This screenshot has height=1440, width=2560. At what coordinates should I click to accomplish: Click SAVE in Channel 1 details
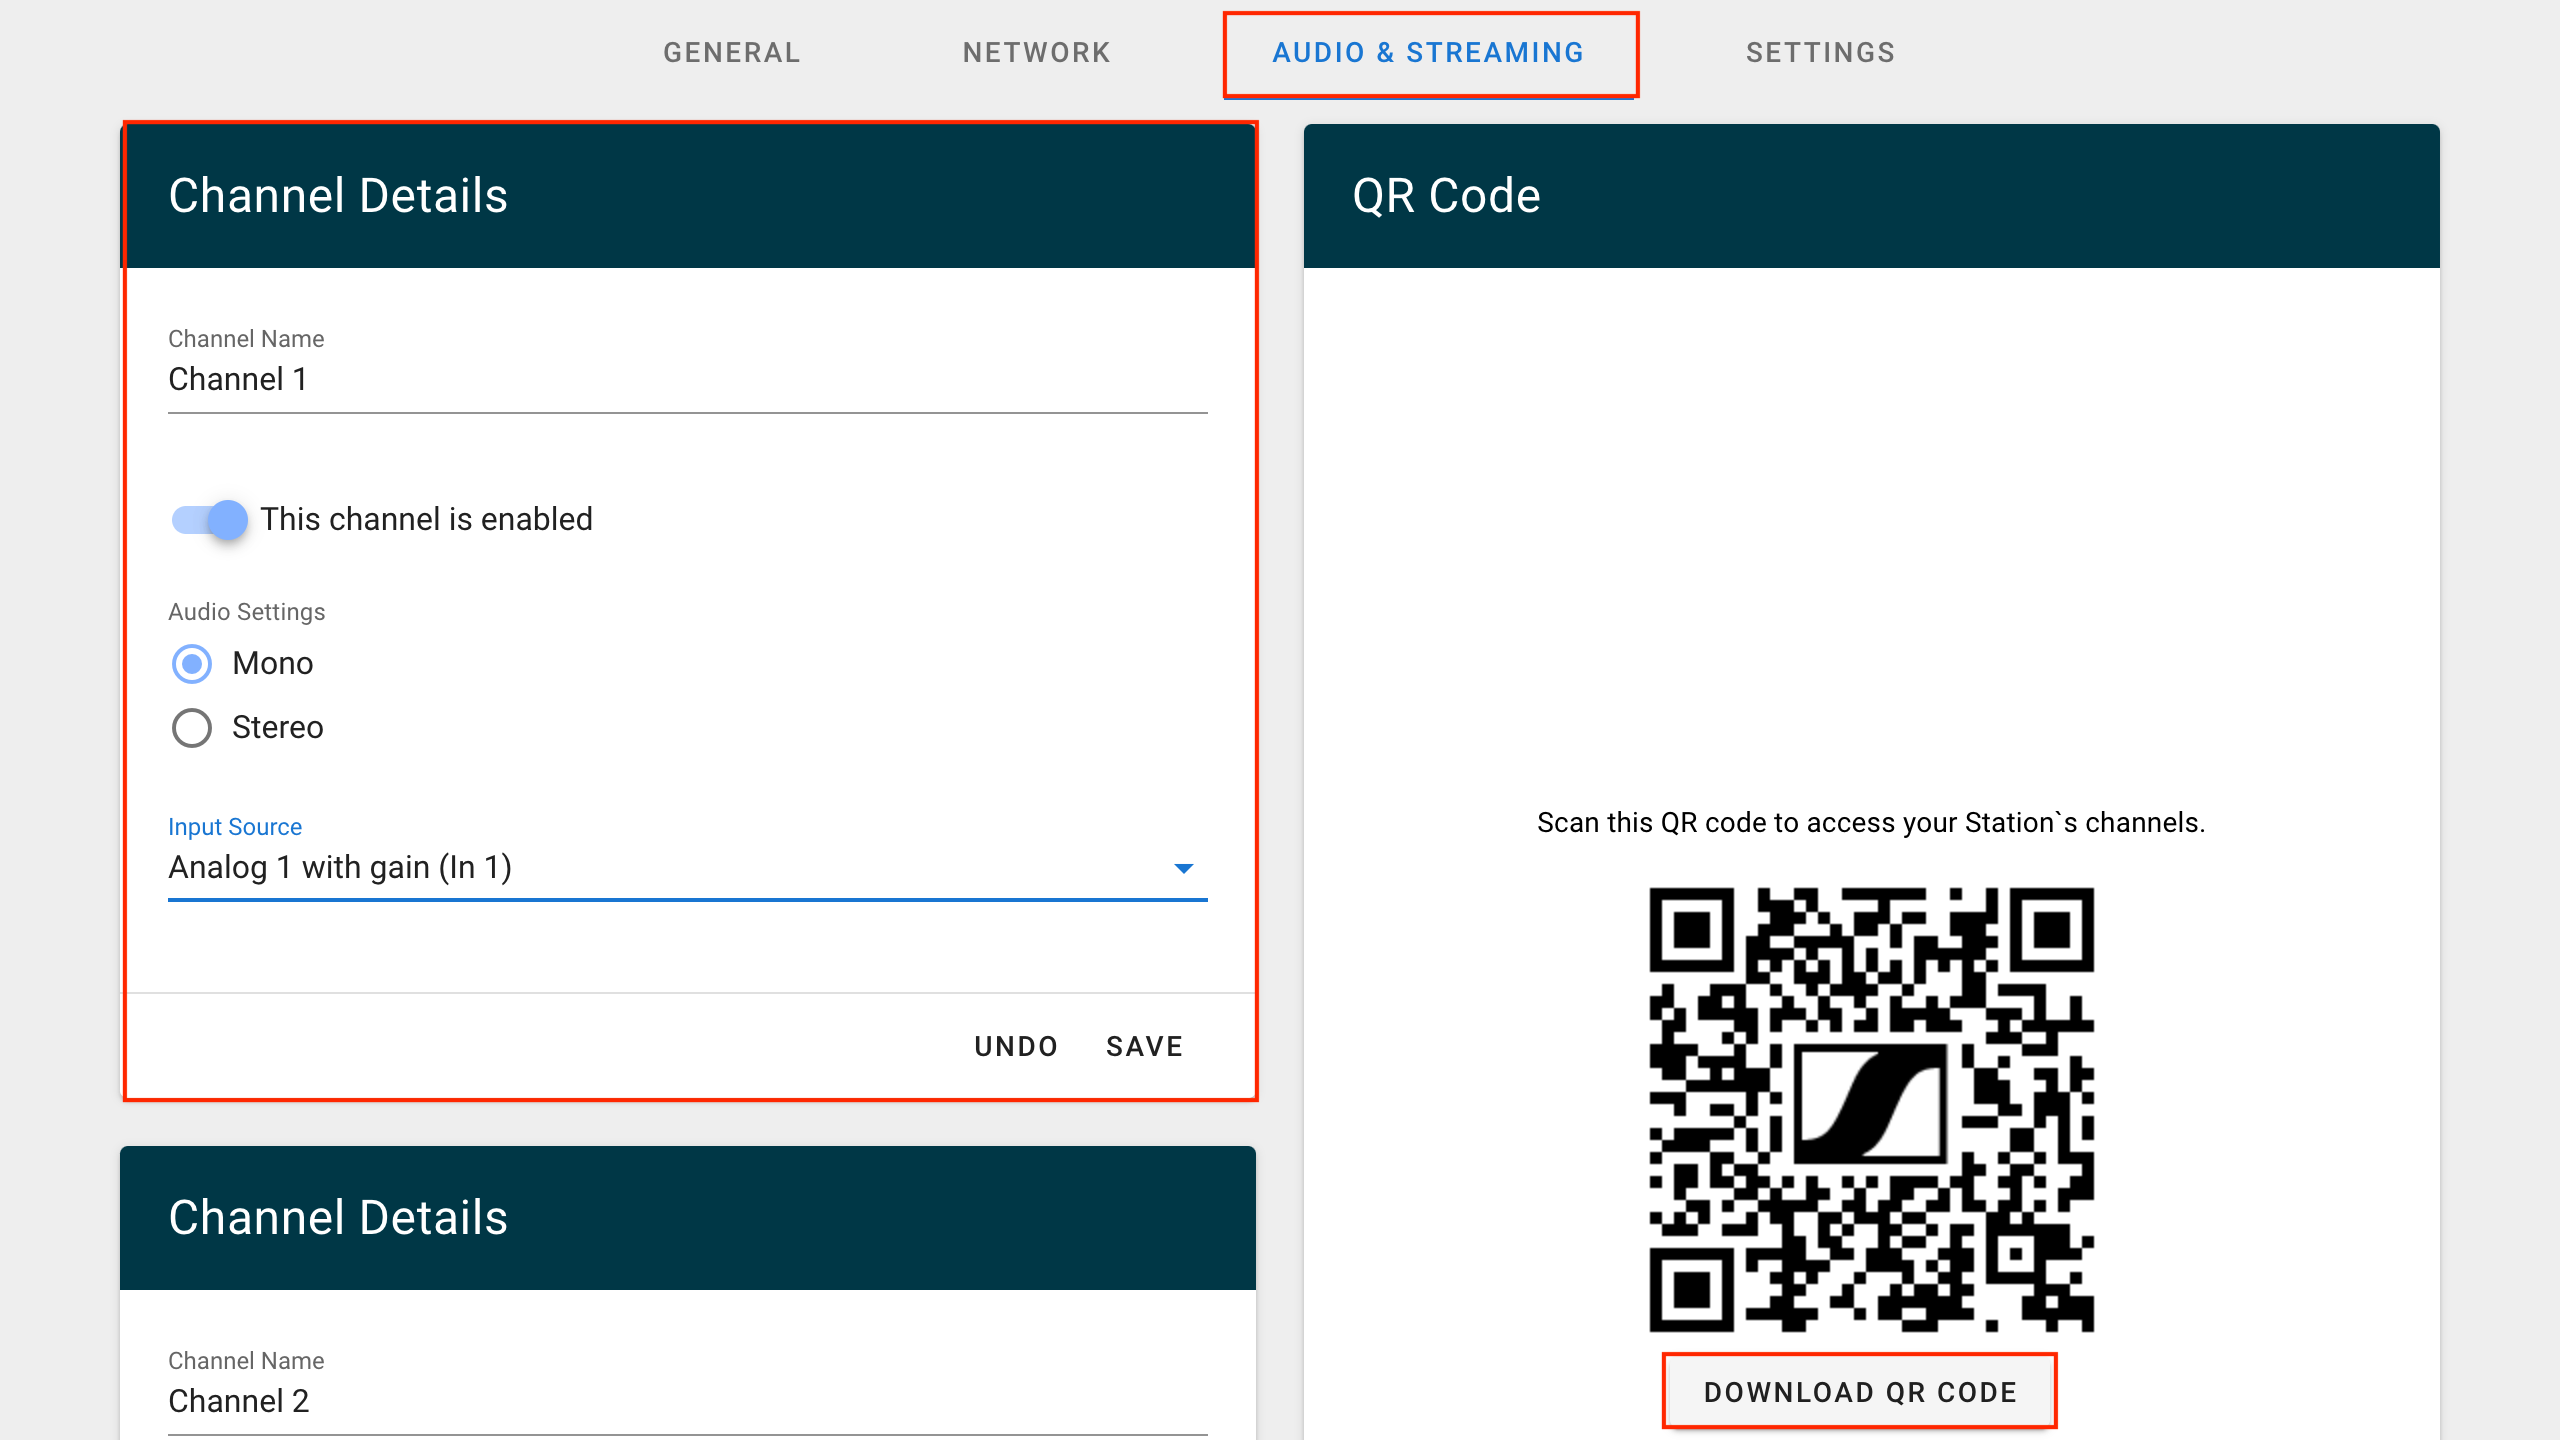[1144, 1046]
